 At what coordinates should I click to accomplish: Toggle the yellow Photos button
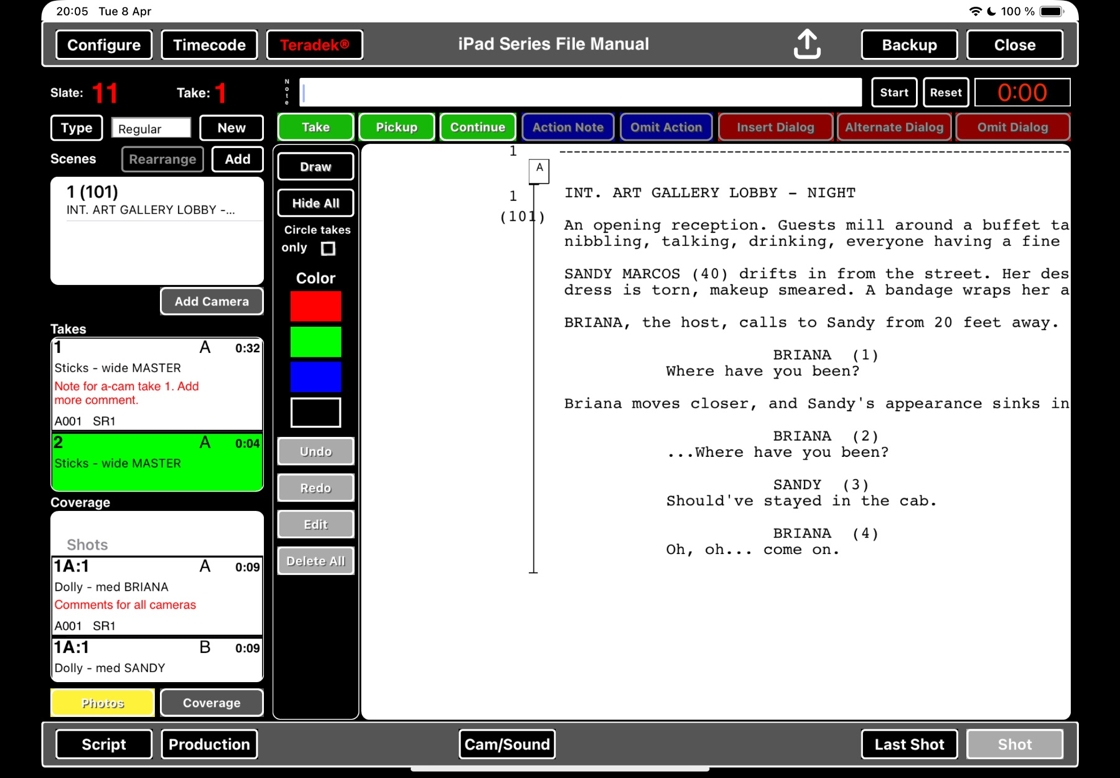point(103,703)
